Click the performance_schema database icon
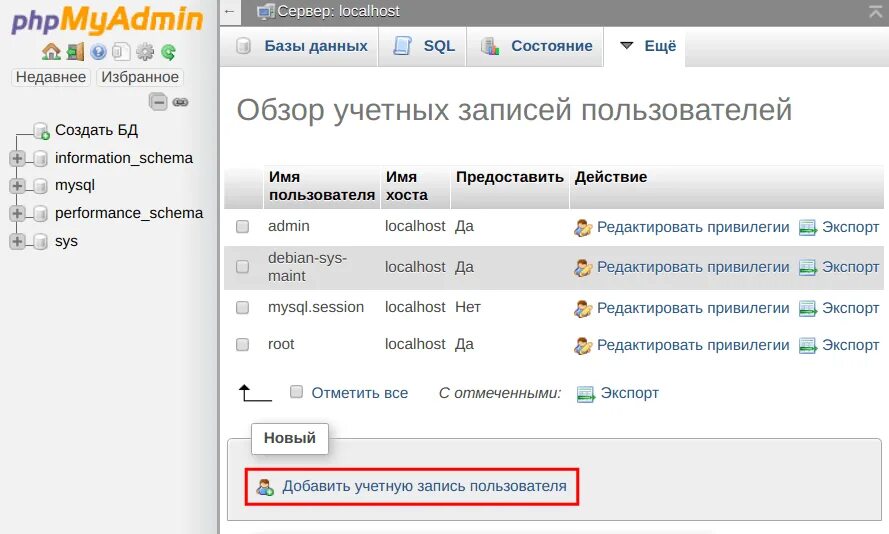The width and height of the screenshot is (889, 534). tap(40, 214)
